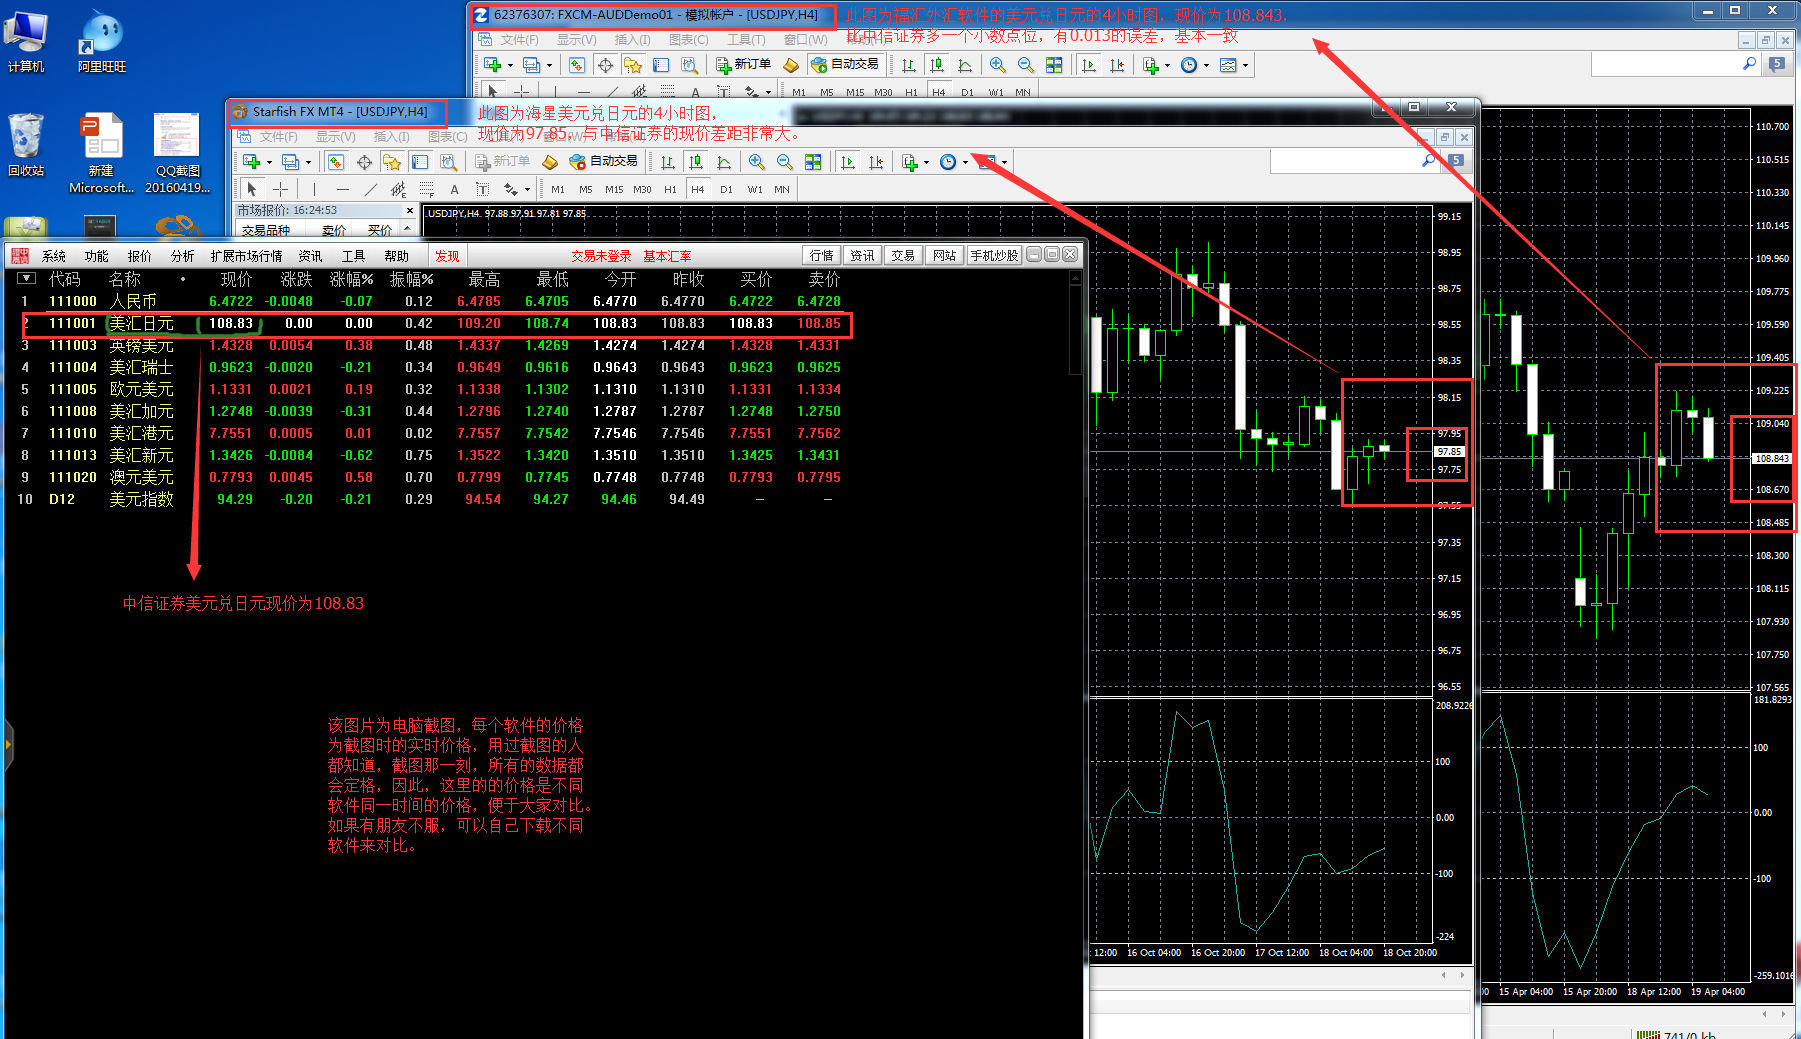Open MetaEditor icon in FXCM toolbar

791,65
